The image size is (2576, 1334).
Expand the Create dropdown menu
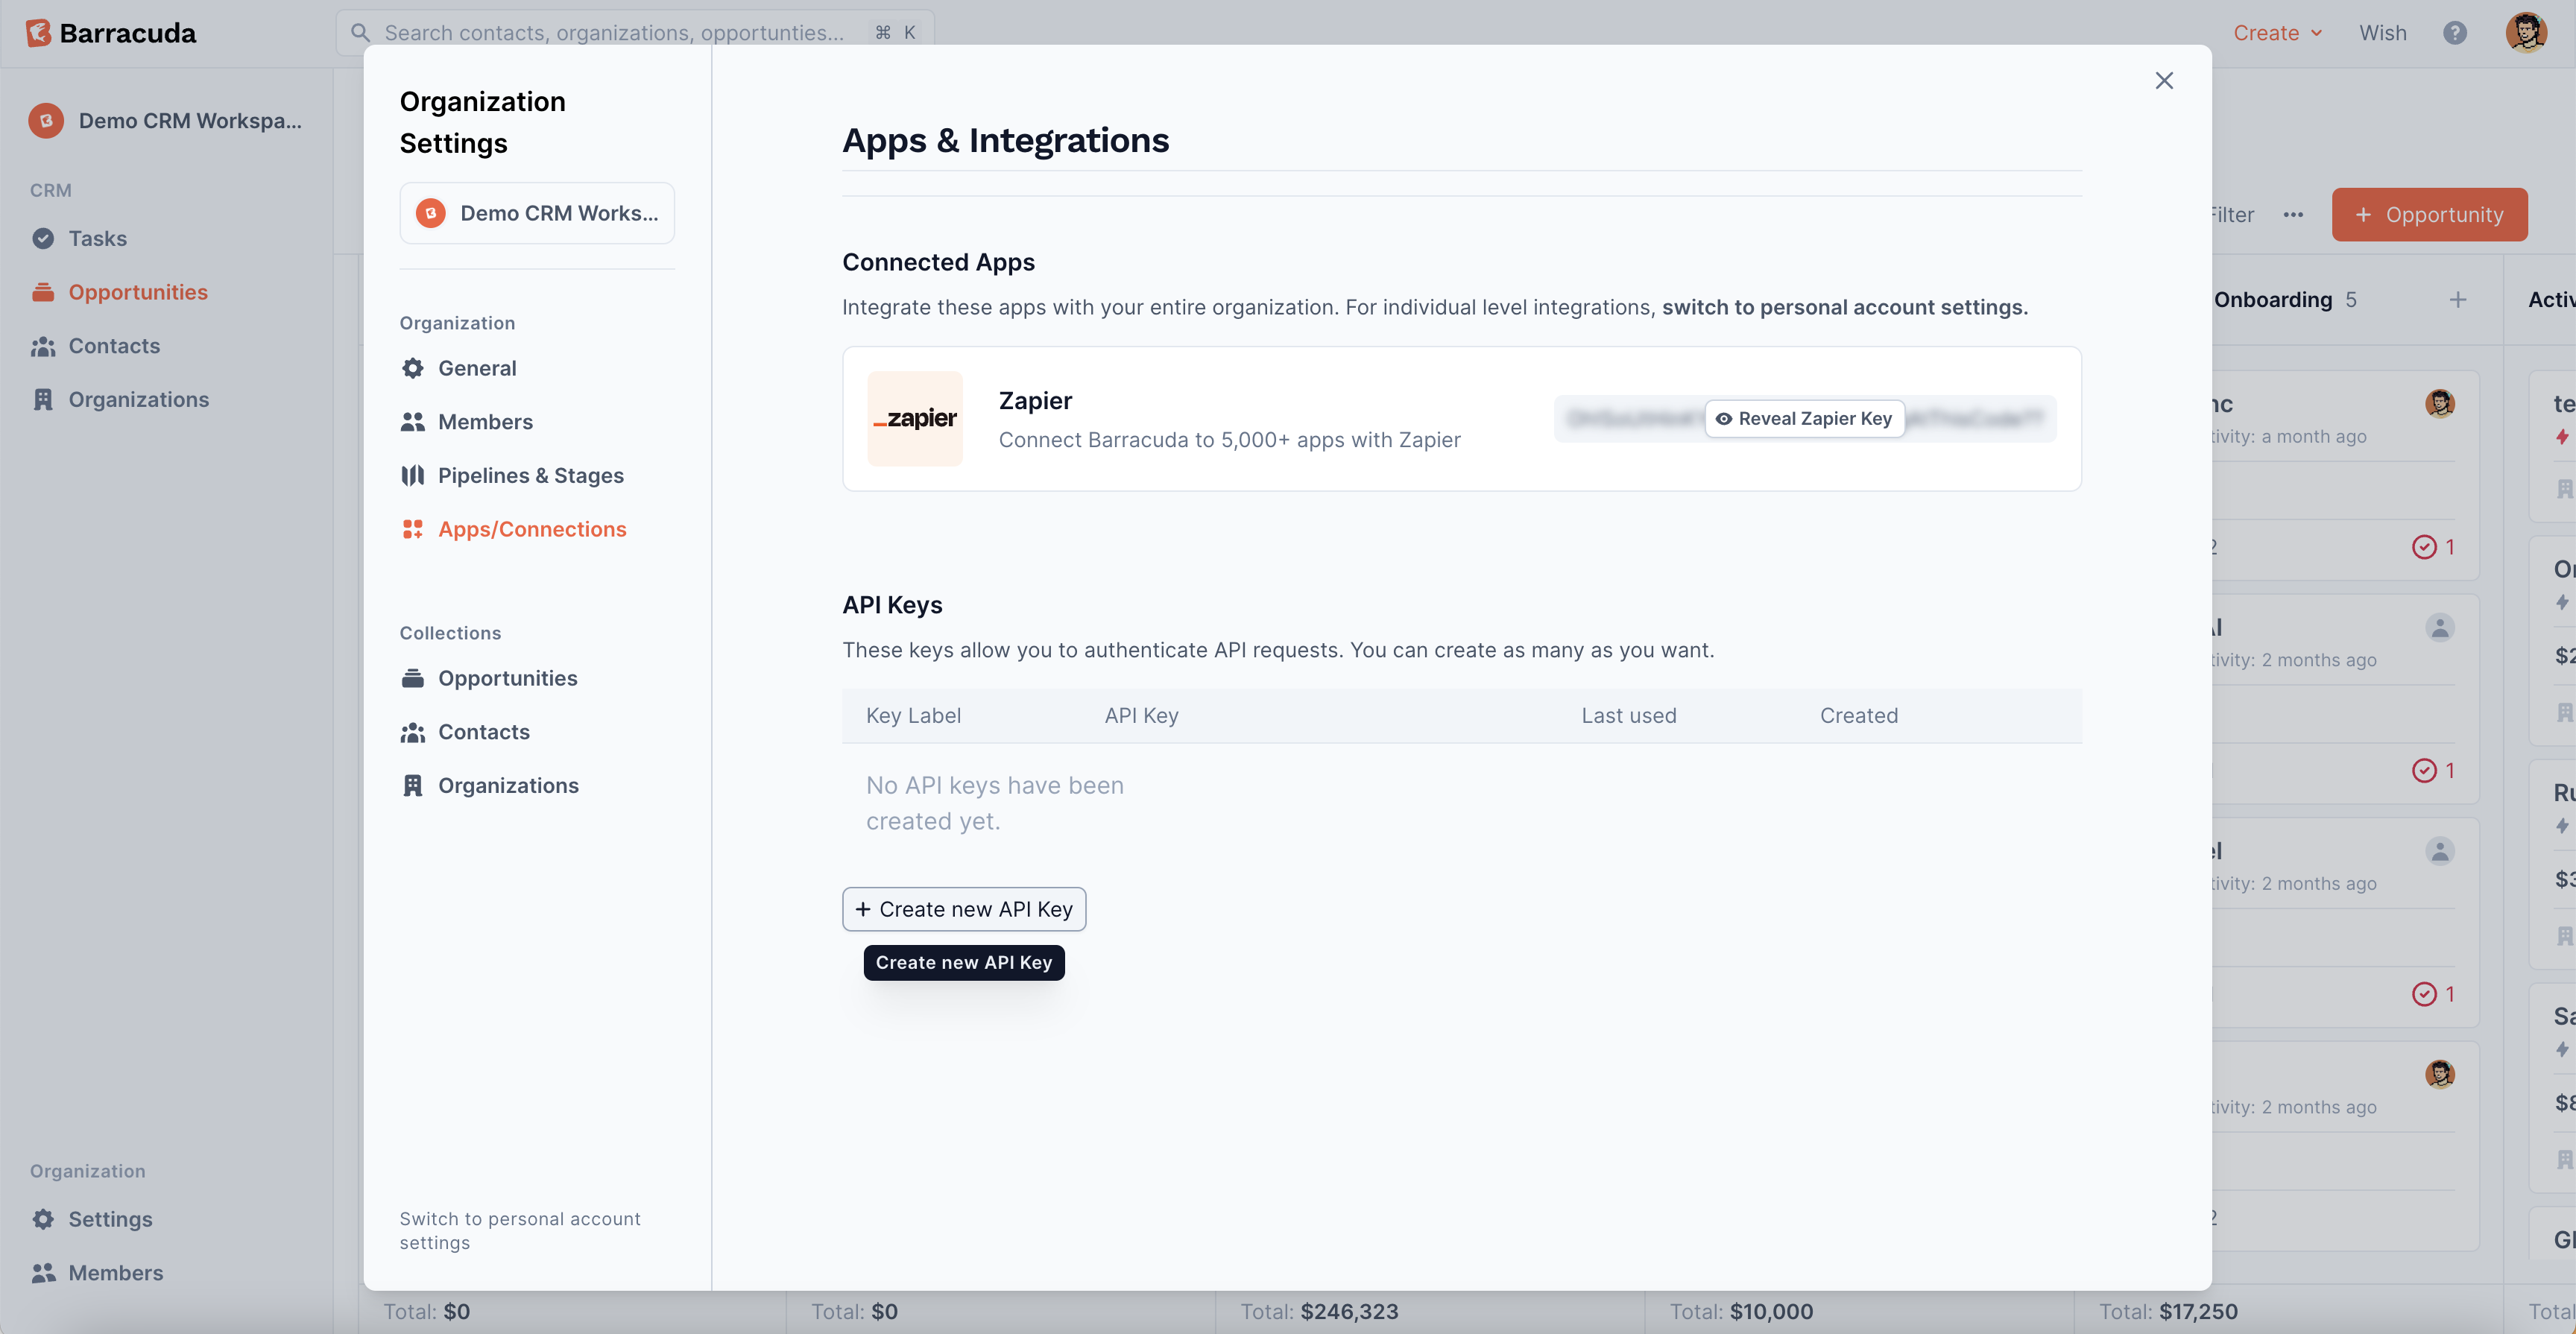pyautogui.click(x=2277, y=33)
